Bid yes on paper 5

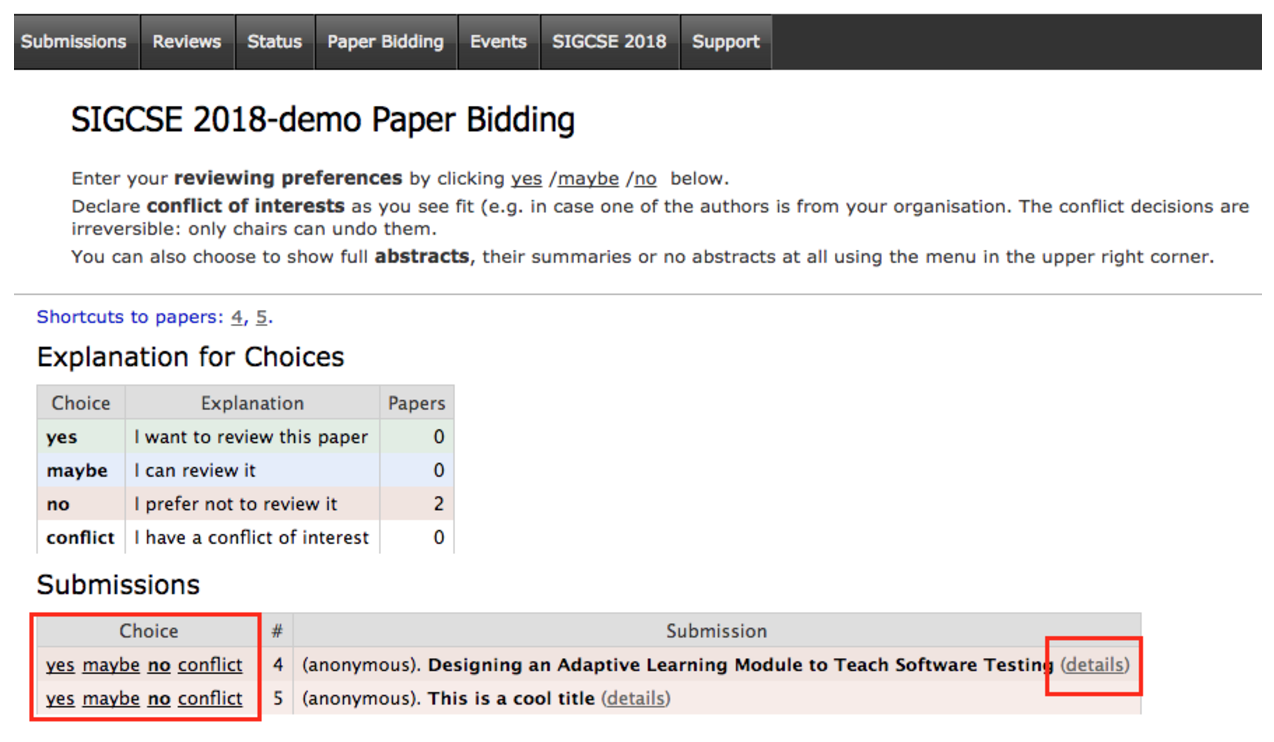tap(61, 698)
